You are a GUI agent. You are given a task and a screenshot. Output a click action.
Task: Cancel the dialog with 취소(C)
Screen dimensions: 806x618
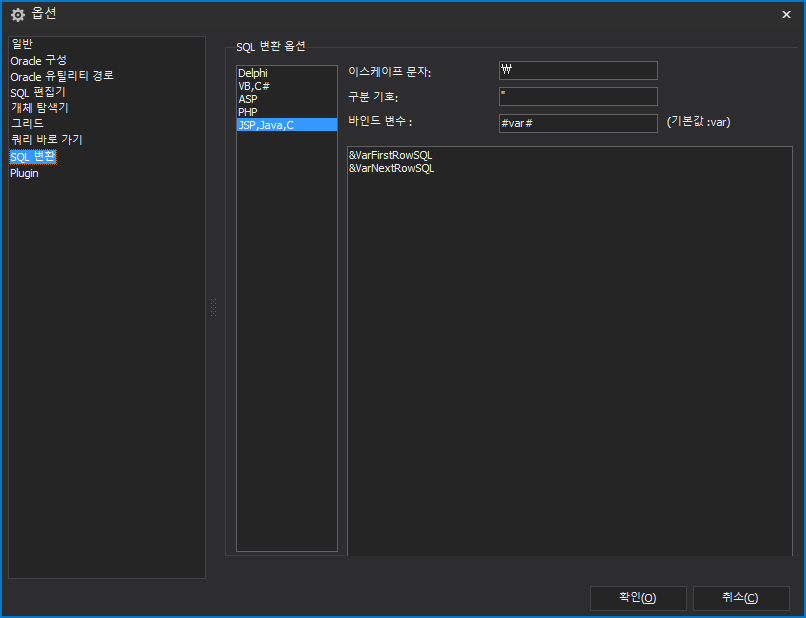point(741,598)
